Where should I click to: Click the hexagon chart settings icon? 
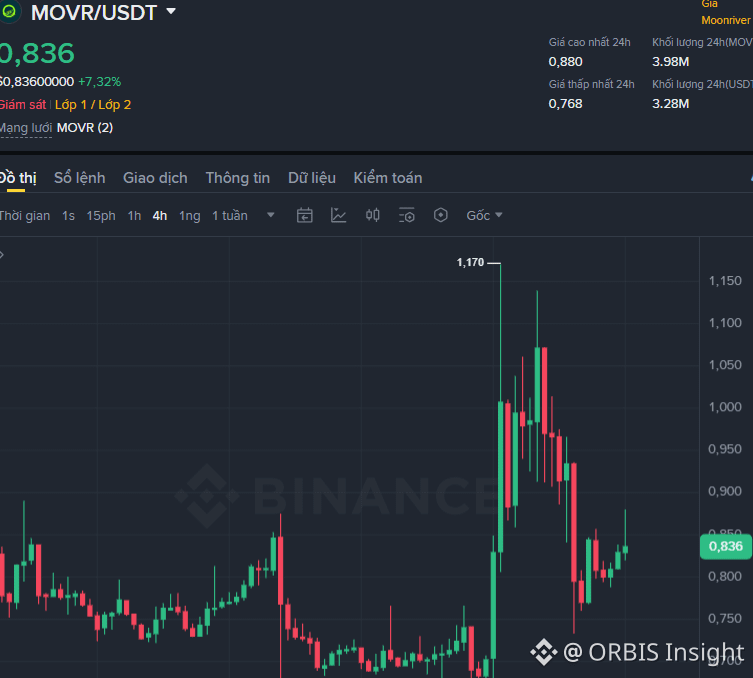[441, 215]
